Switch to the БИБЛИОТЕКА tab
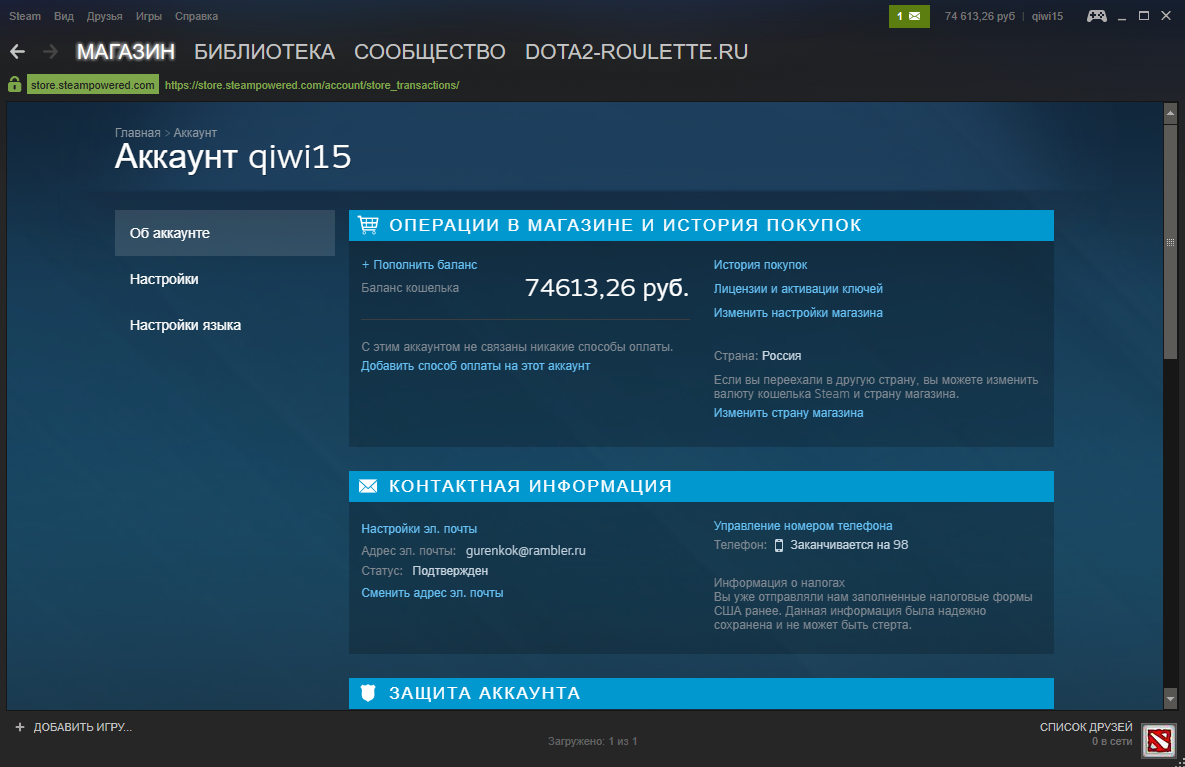This screenshot has width=1185, height=767. click(x=265, y=51)
